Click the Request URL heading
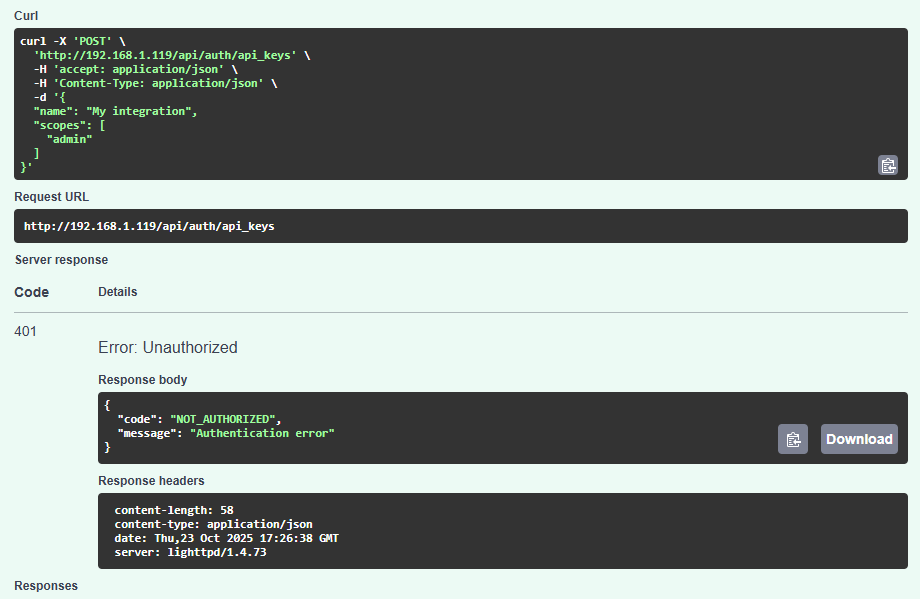Screen dimensions: 920x599 point(51,197)
